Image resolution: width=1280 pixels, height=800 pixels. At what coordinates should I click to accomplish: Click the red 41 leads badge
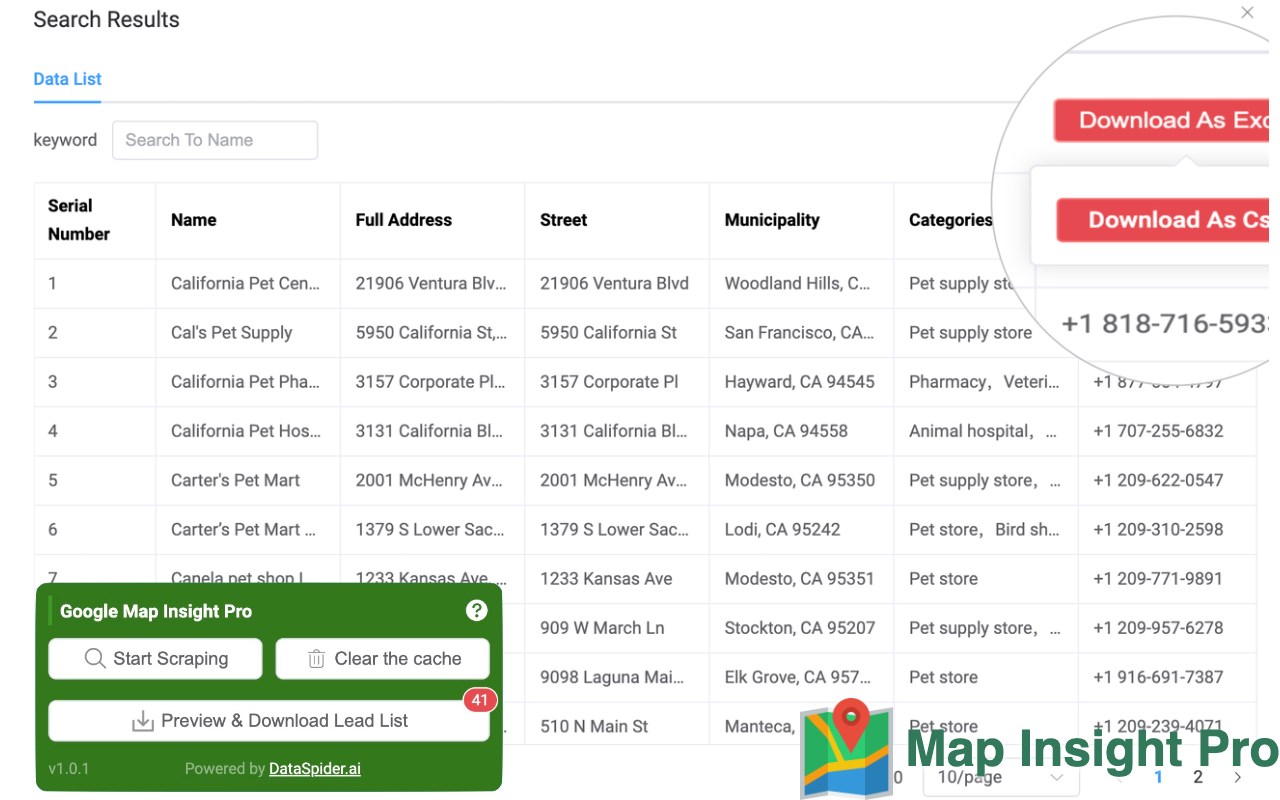point(480,700)
